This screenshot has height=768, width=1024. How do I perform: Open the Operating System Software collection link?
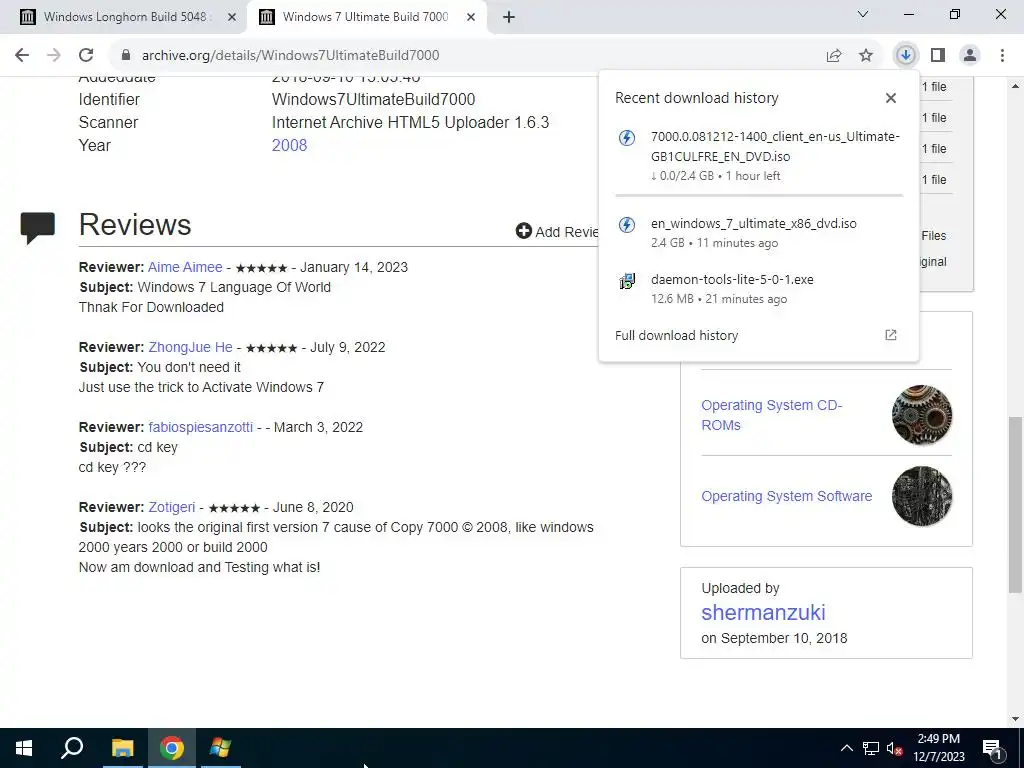click(786, 496)
